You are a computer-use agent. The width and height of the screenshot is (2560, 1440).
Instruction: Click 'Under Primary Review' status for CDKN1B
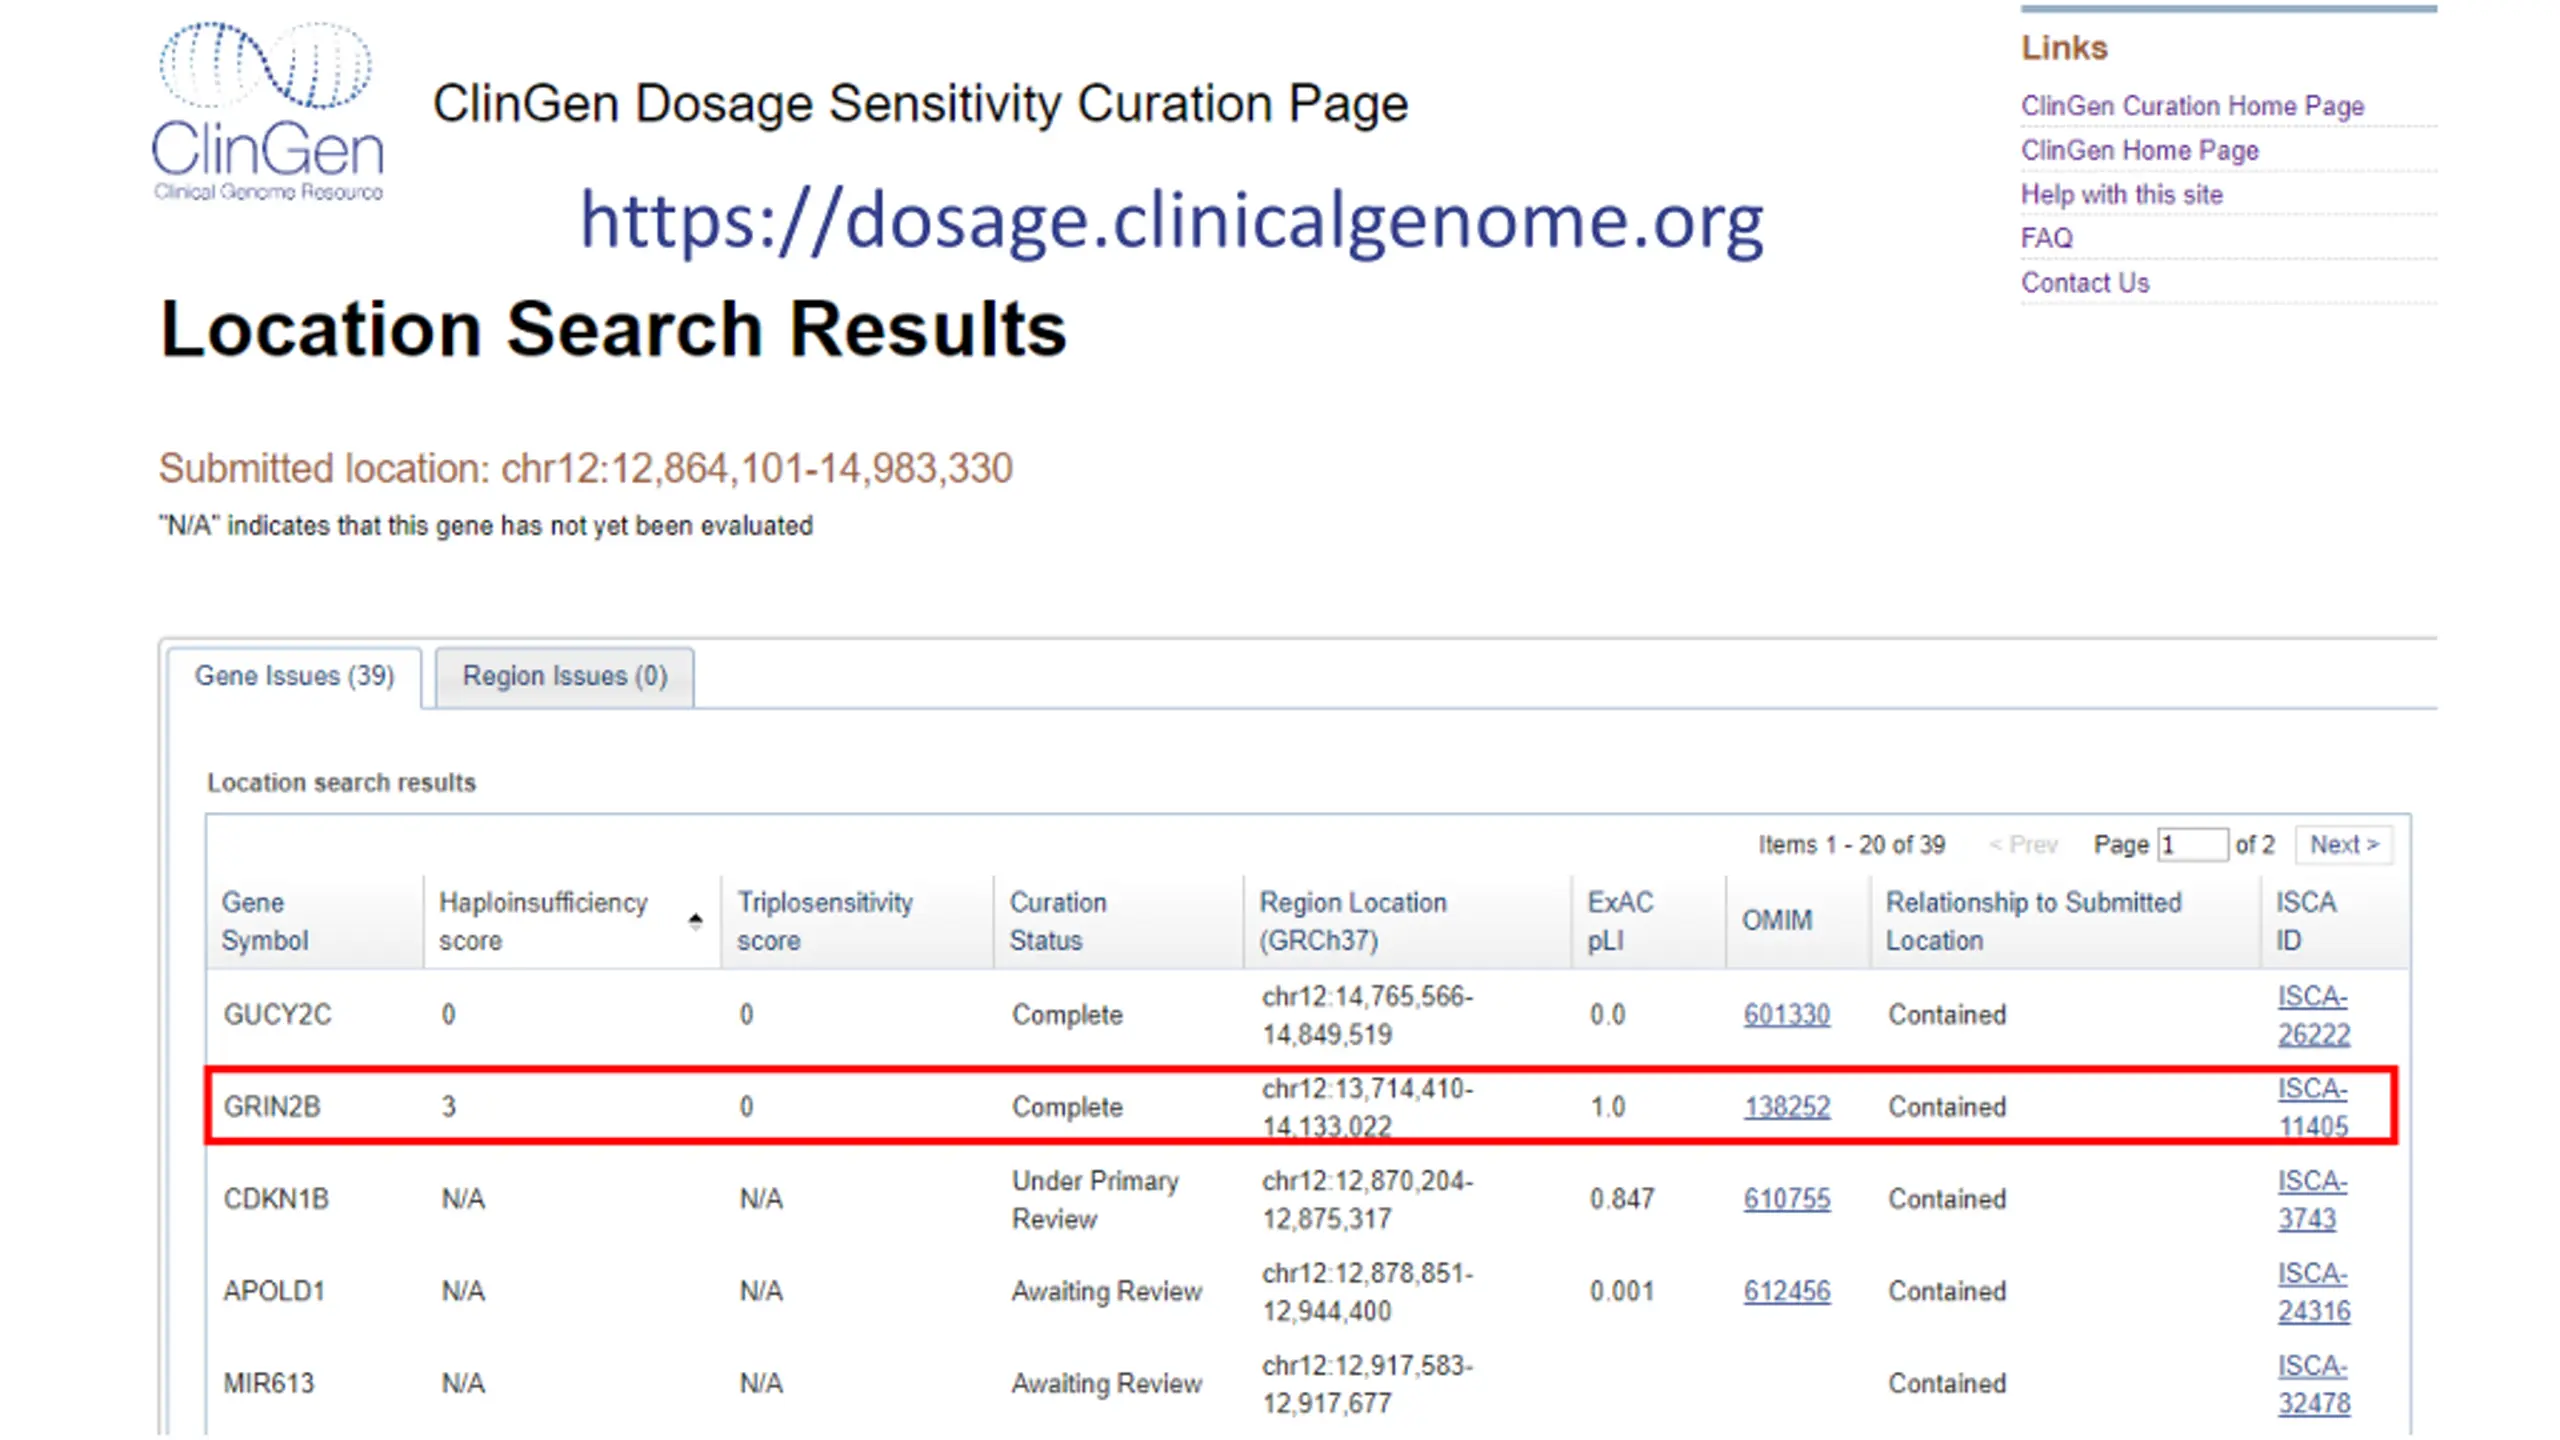[x=1094, y=1199]
